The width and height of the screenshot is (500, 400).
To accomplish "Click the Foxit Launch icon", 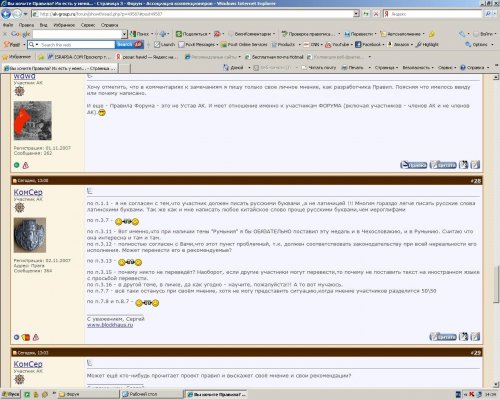I will point(157,44).
